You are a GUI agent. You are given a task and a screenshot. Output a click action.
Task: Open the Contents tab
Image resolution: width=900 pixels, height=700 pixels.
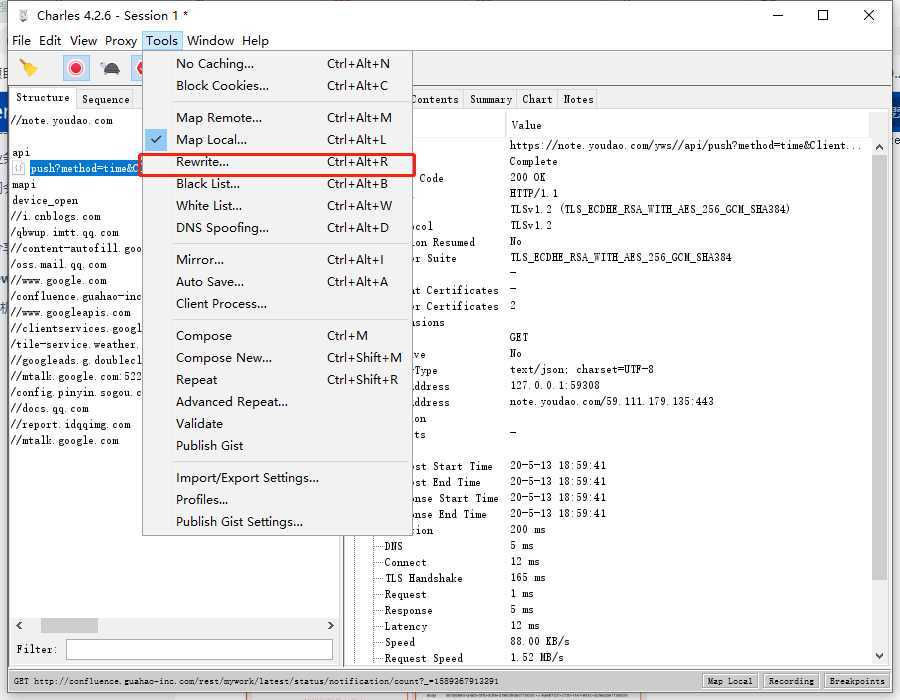pyautogui.click(x=435, y=99)
